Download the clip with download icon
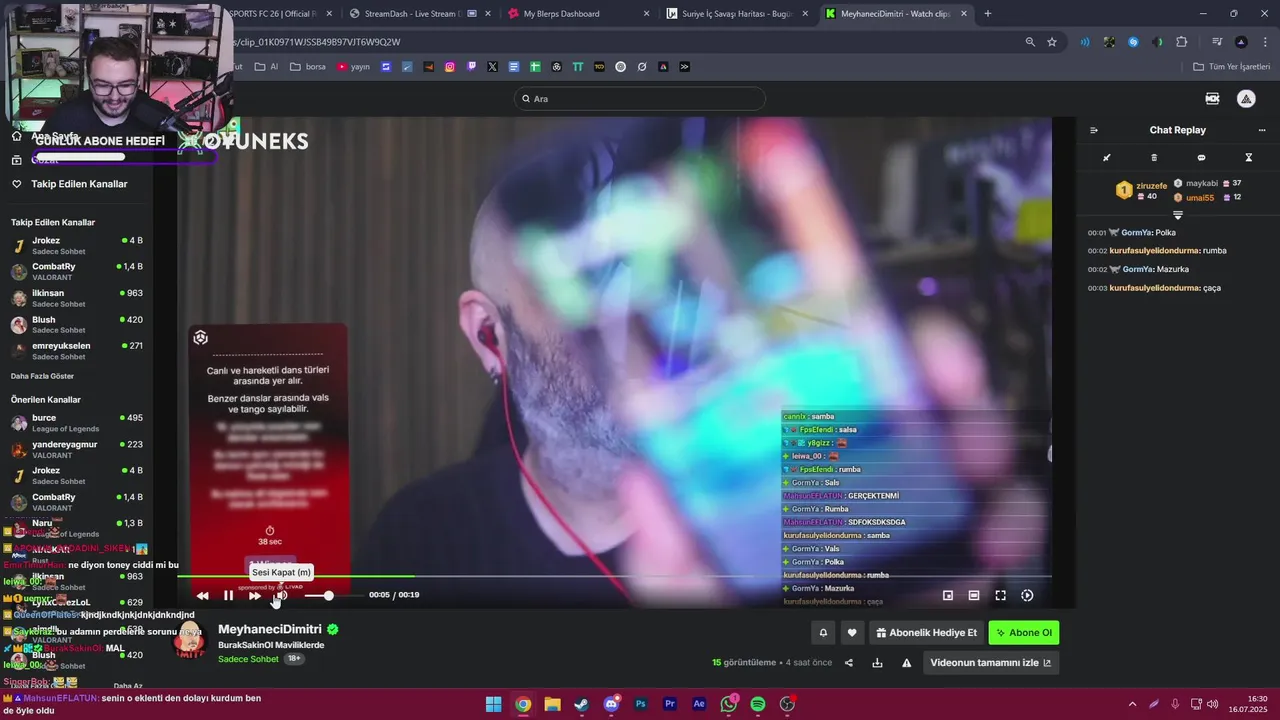This screenshot has width=1280, height=720. pyautogui.click(x=877, y=663)
